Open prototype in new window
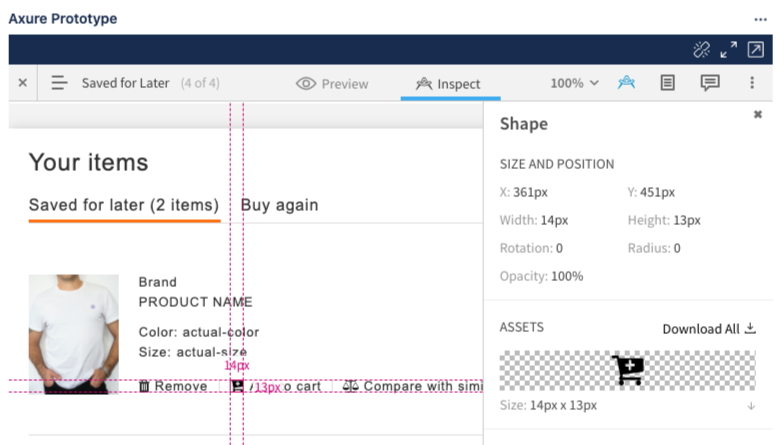 (756, 50)
